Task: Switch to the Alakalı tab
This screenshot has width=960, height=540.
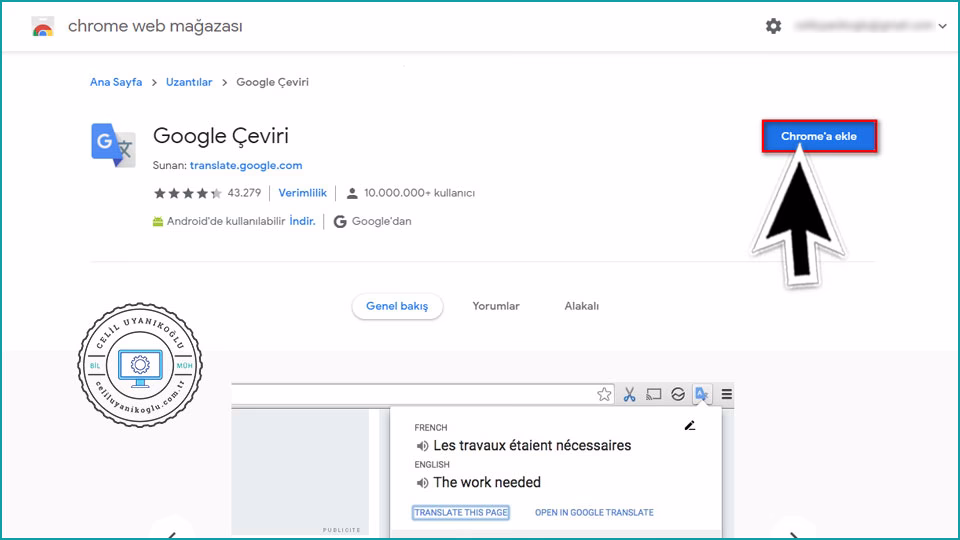Action: [581, 306]
